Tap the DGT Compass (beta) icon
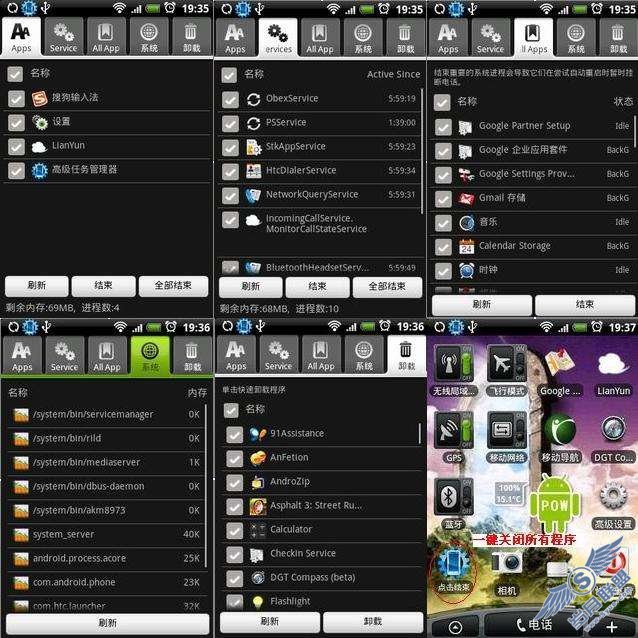This screenshot has width=638, height=638. point(258,578)
